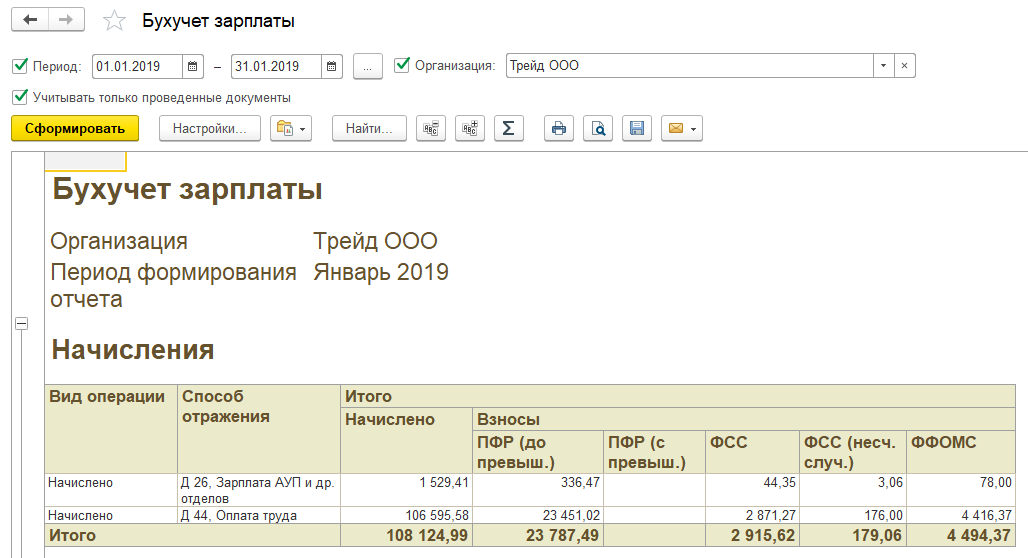The image size is (1028, 558).
Task: Collapse all report groups icon
Action: click(432, 128)
